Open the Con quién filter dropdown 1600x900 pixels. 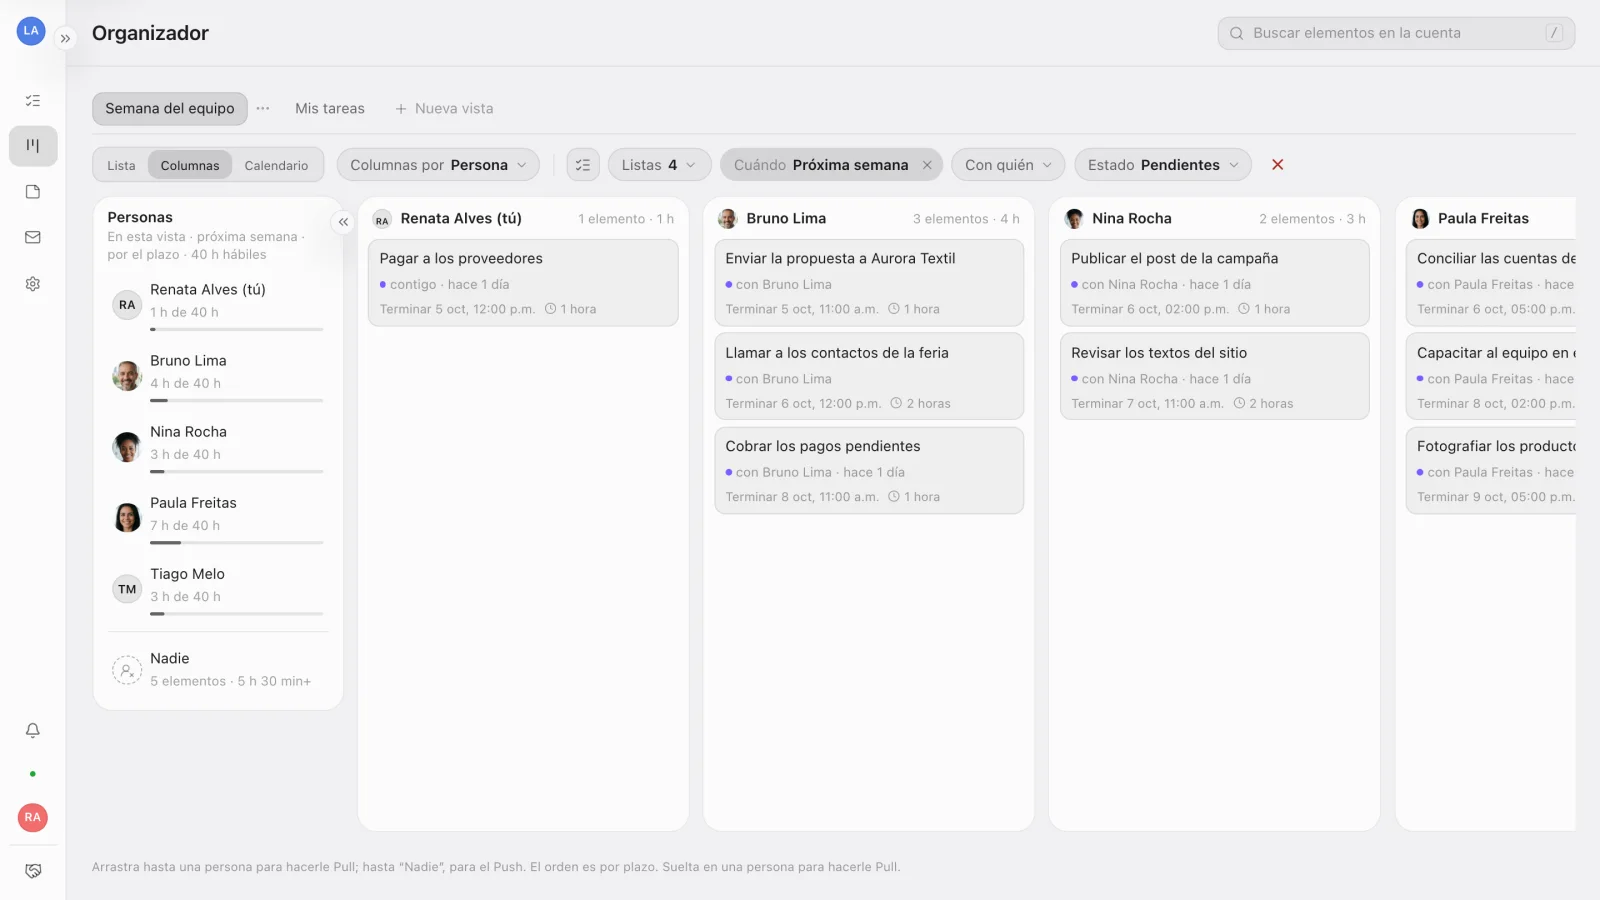point(1008,165)
